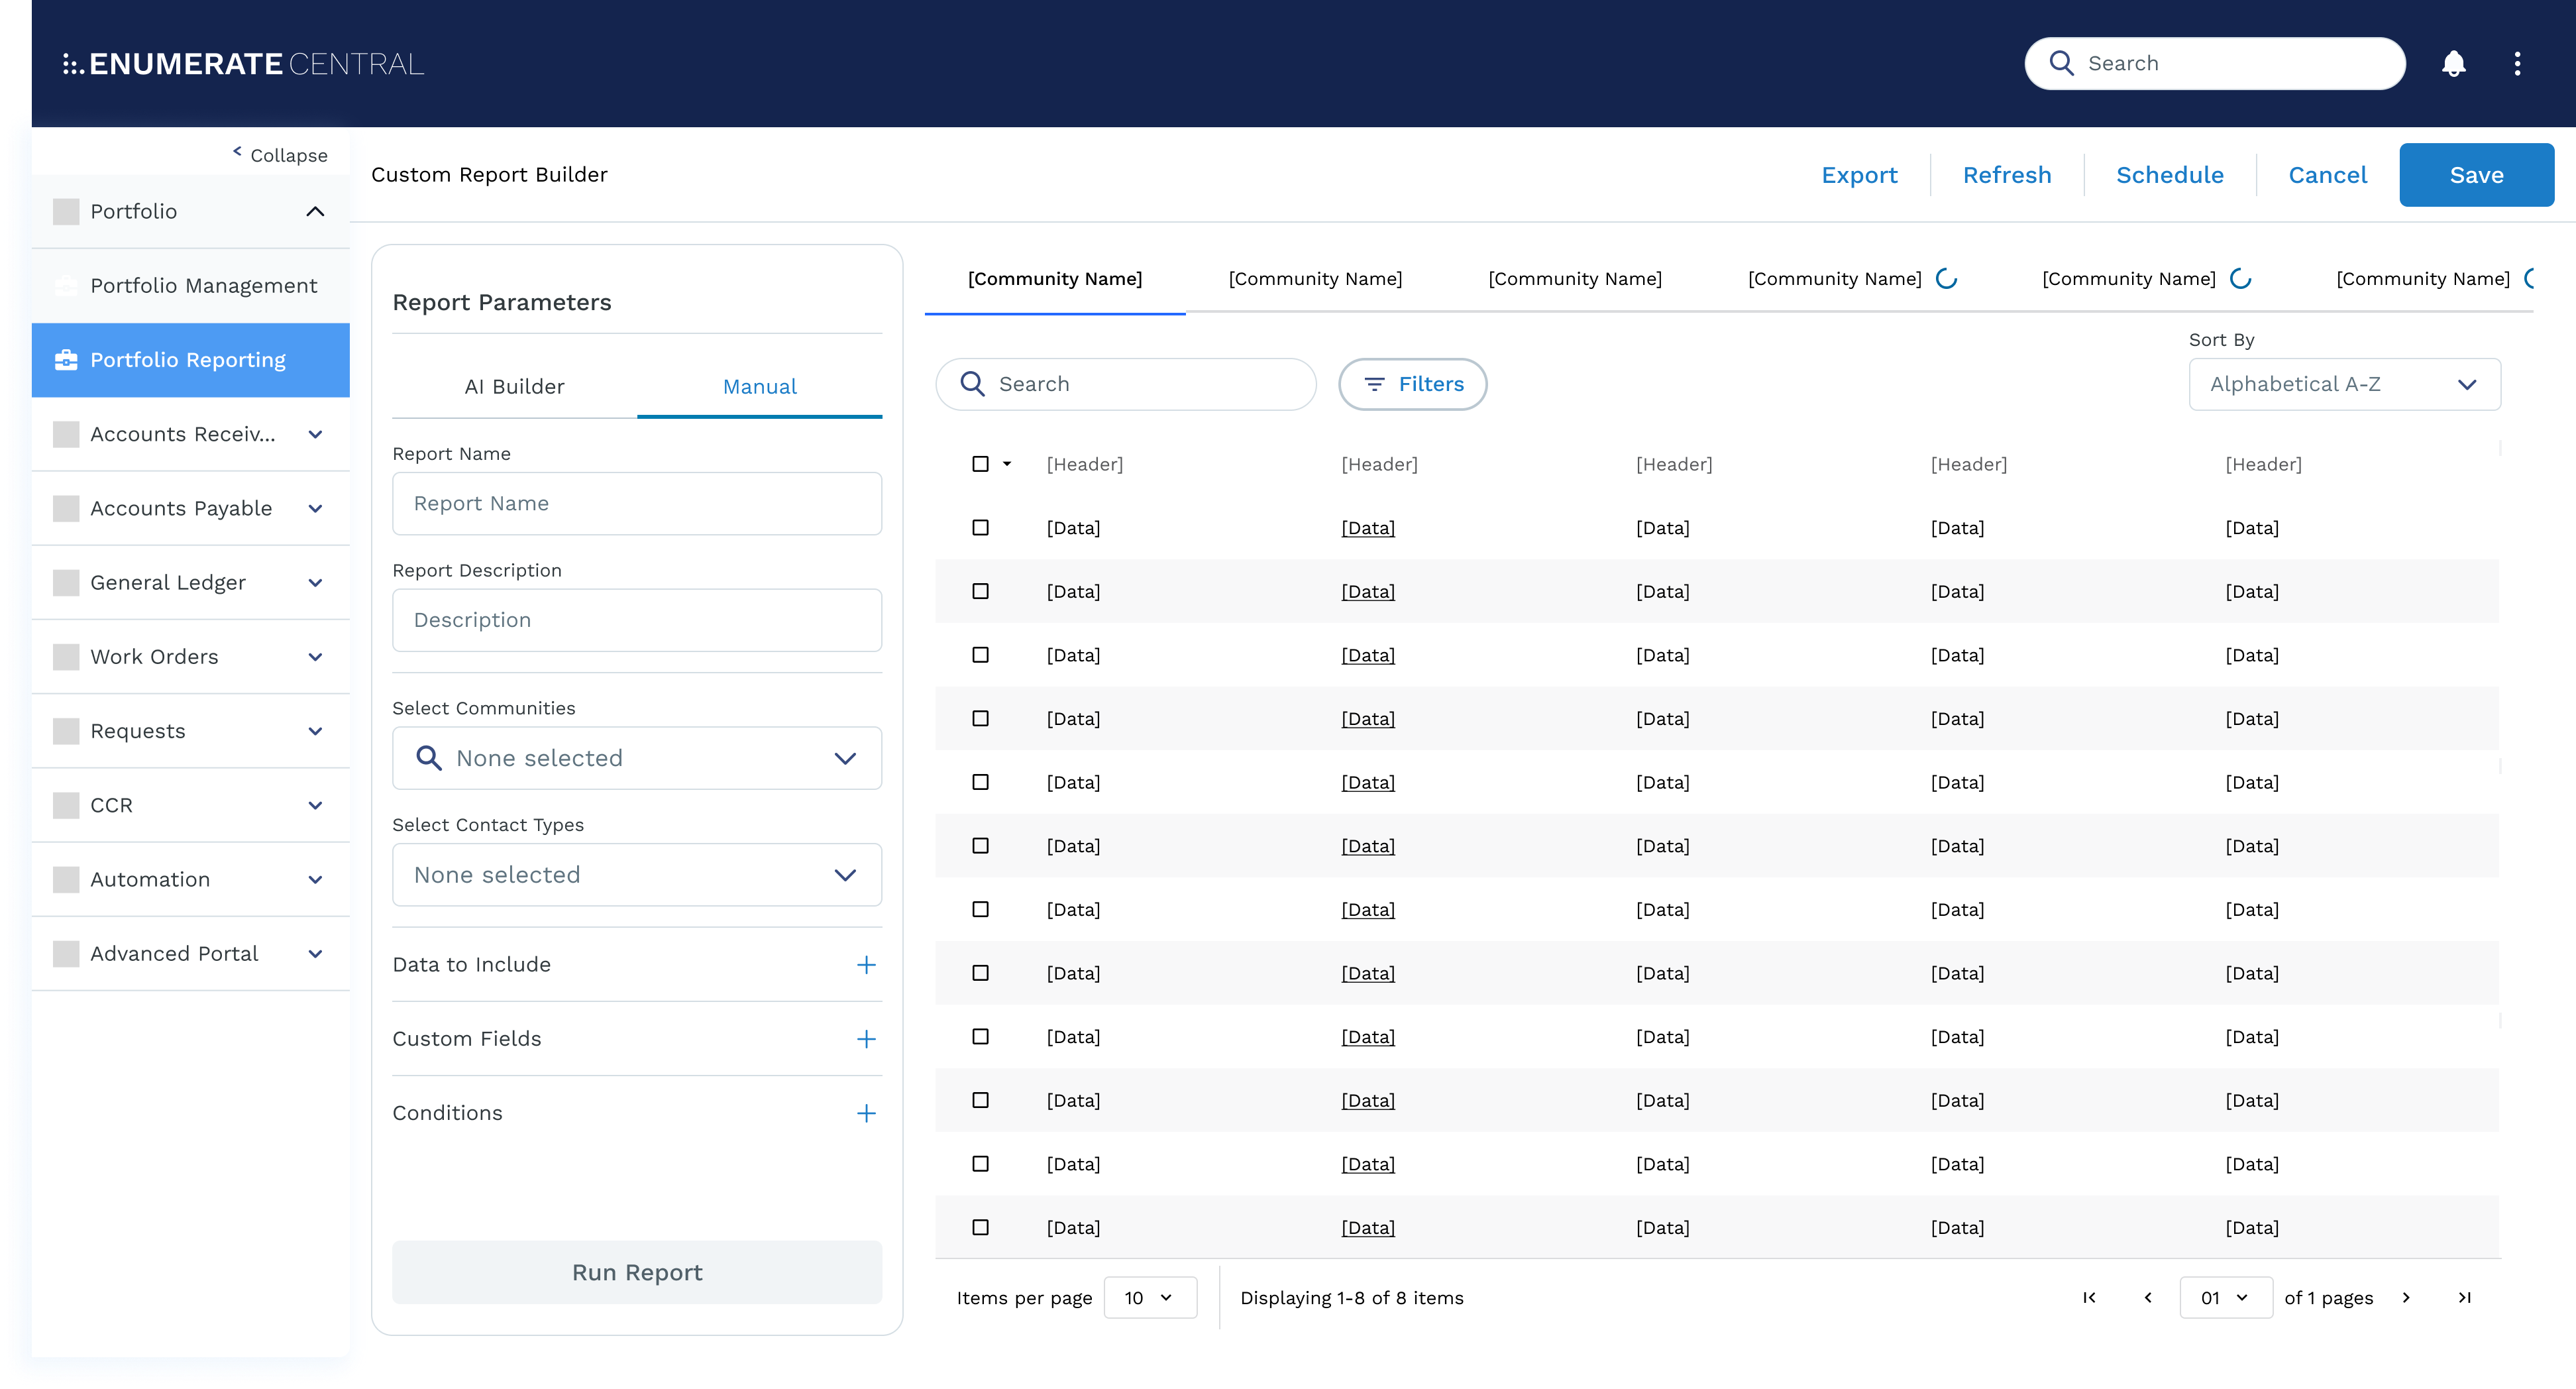Check the fourth data row checkbox

[980, 719]
